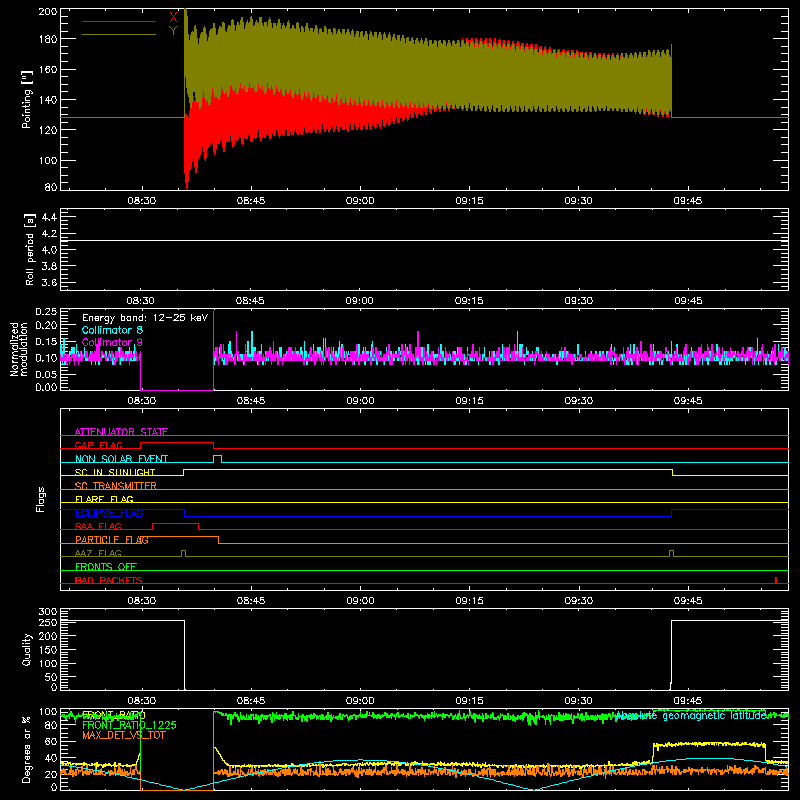Click '300' tick on Quality axis
Image resolution: width=800 pixels, height=800 pixels.
(48, 612)
